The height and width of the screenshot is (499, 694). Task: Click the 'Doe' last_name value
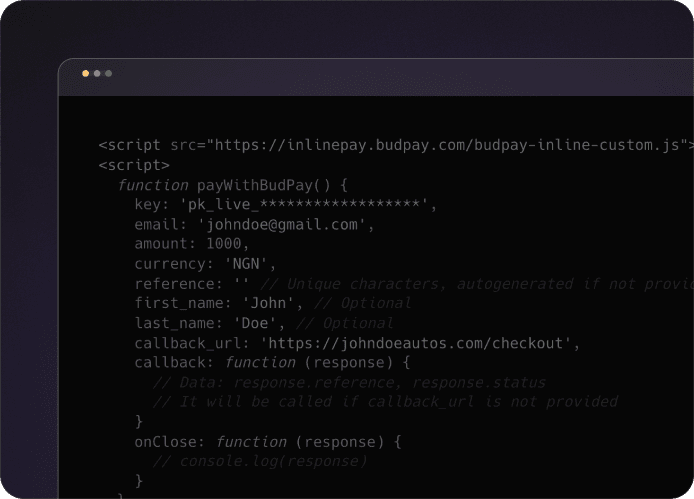[258, 323]
